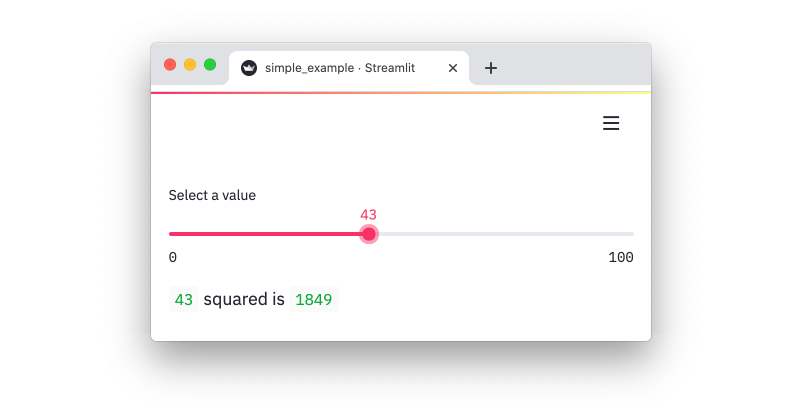Click the slider value label 43 above the thumb

pos(368,214)
